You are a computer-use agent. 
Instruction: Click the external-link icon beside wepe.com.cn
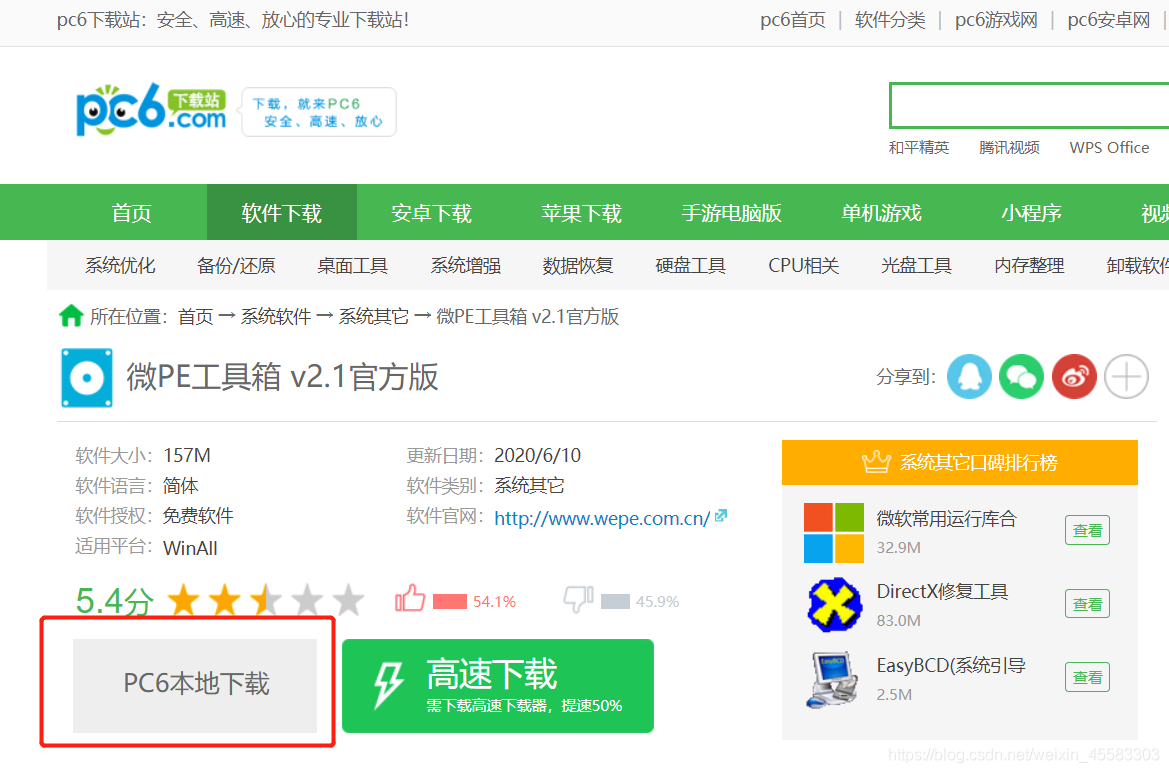pyautogui.click(x=721, y=516)
